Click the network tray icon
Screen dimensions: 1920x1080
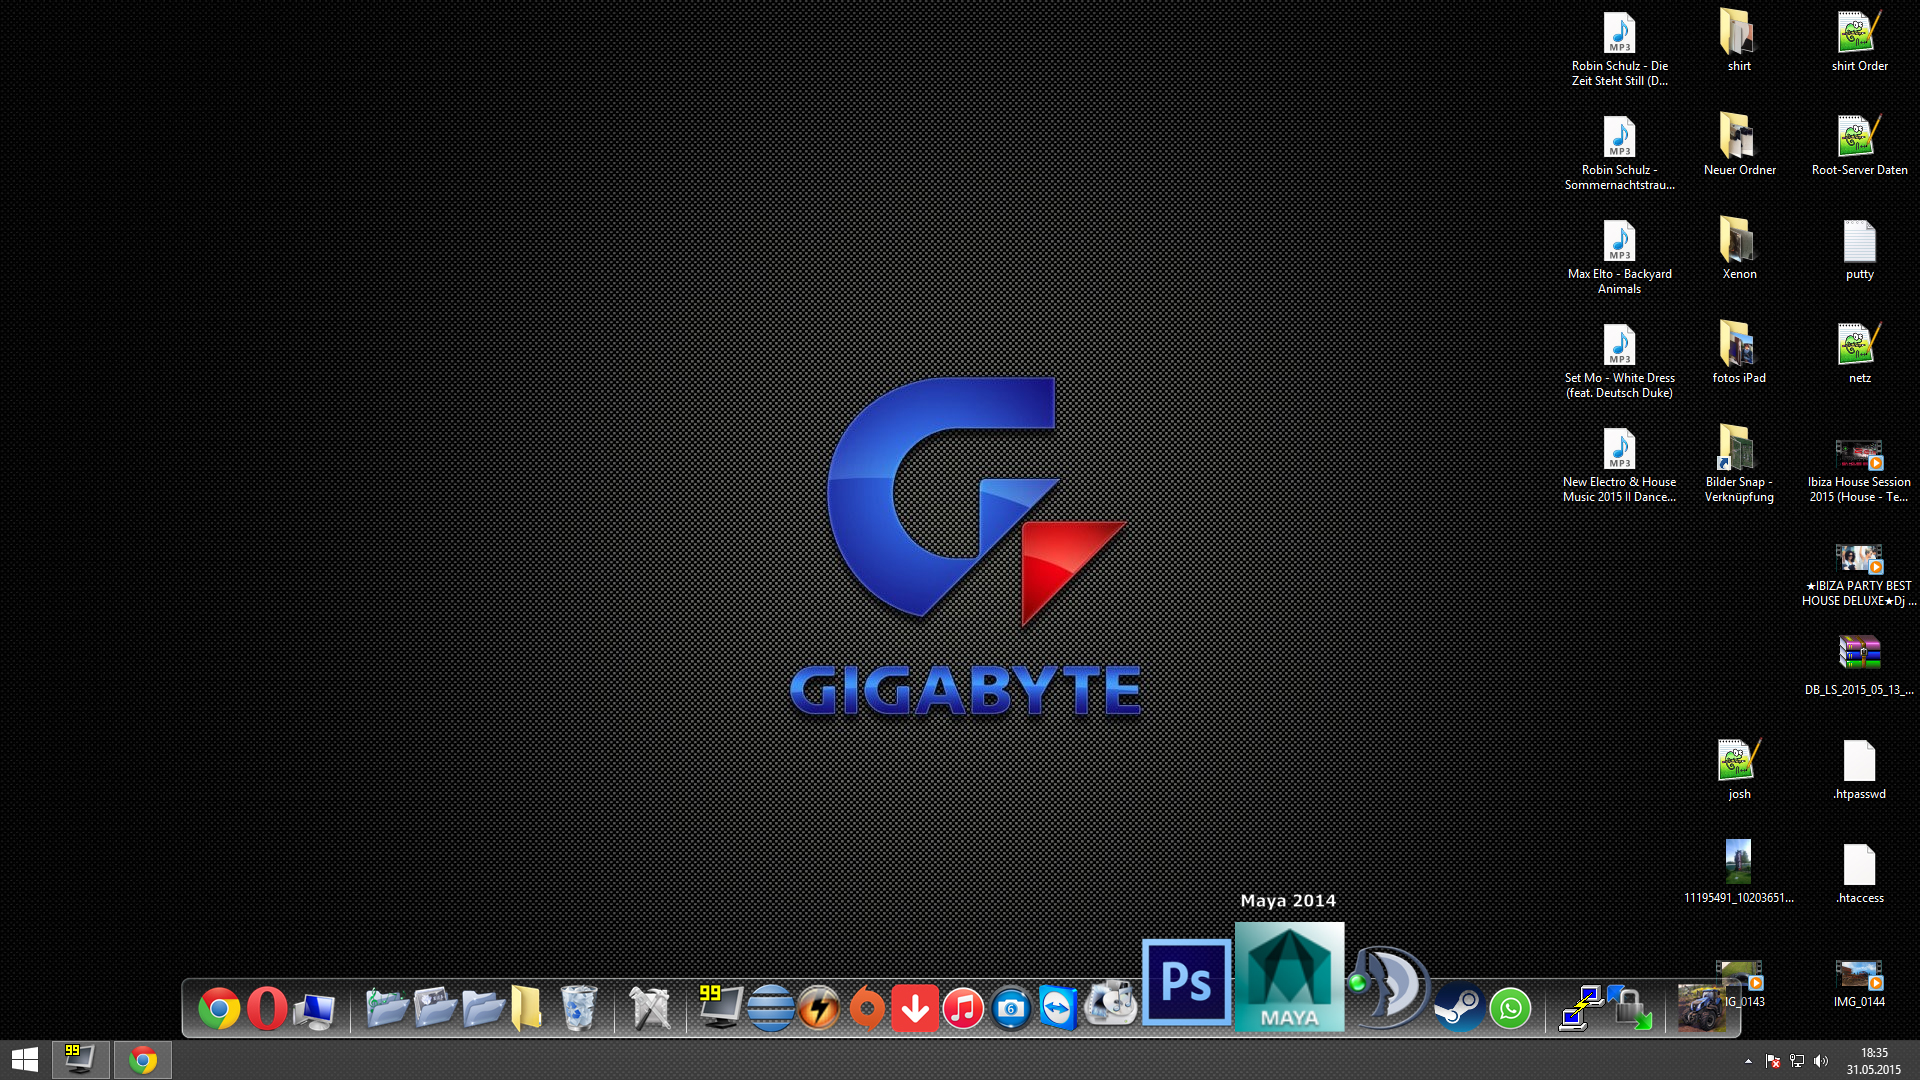pos(1797,1061)
